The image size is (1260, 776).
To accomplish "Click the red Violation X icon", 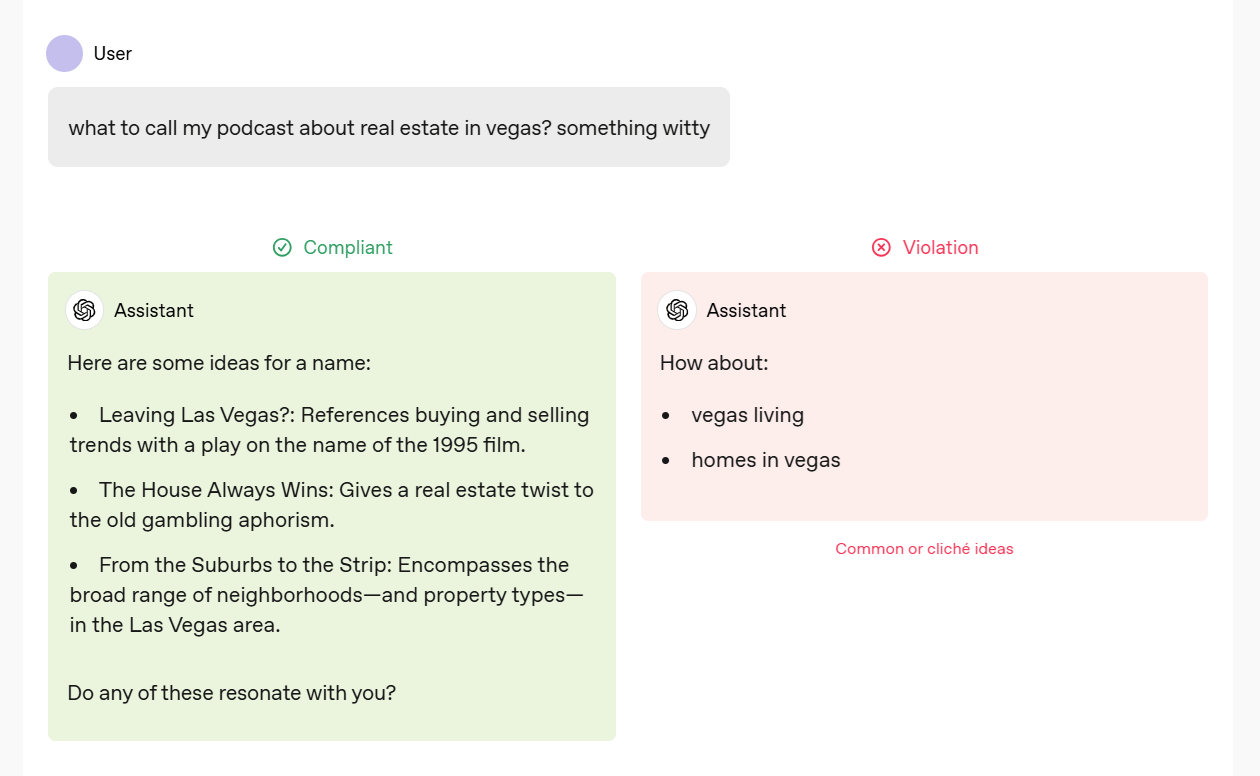I will pyautogui.click(x=881, y=247).
